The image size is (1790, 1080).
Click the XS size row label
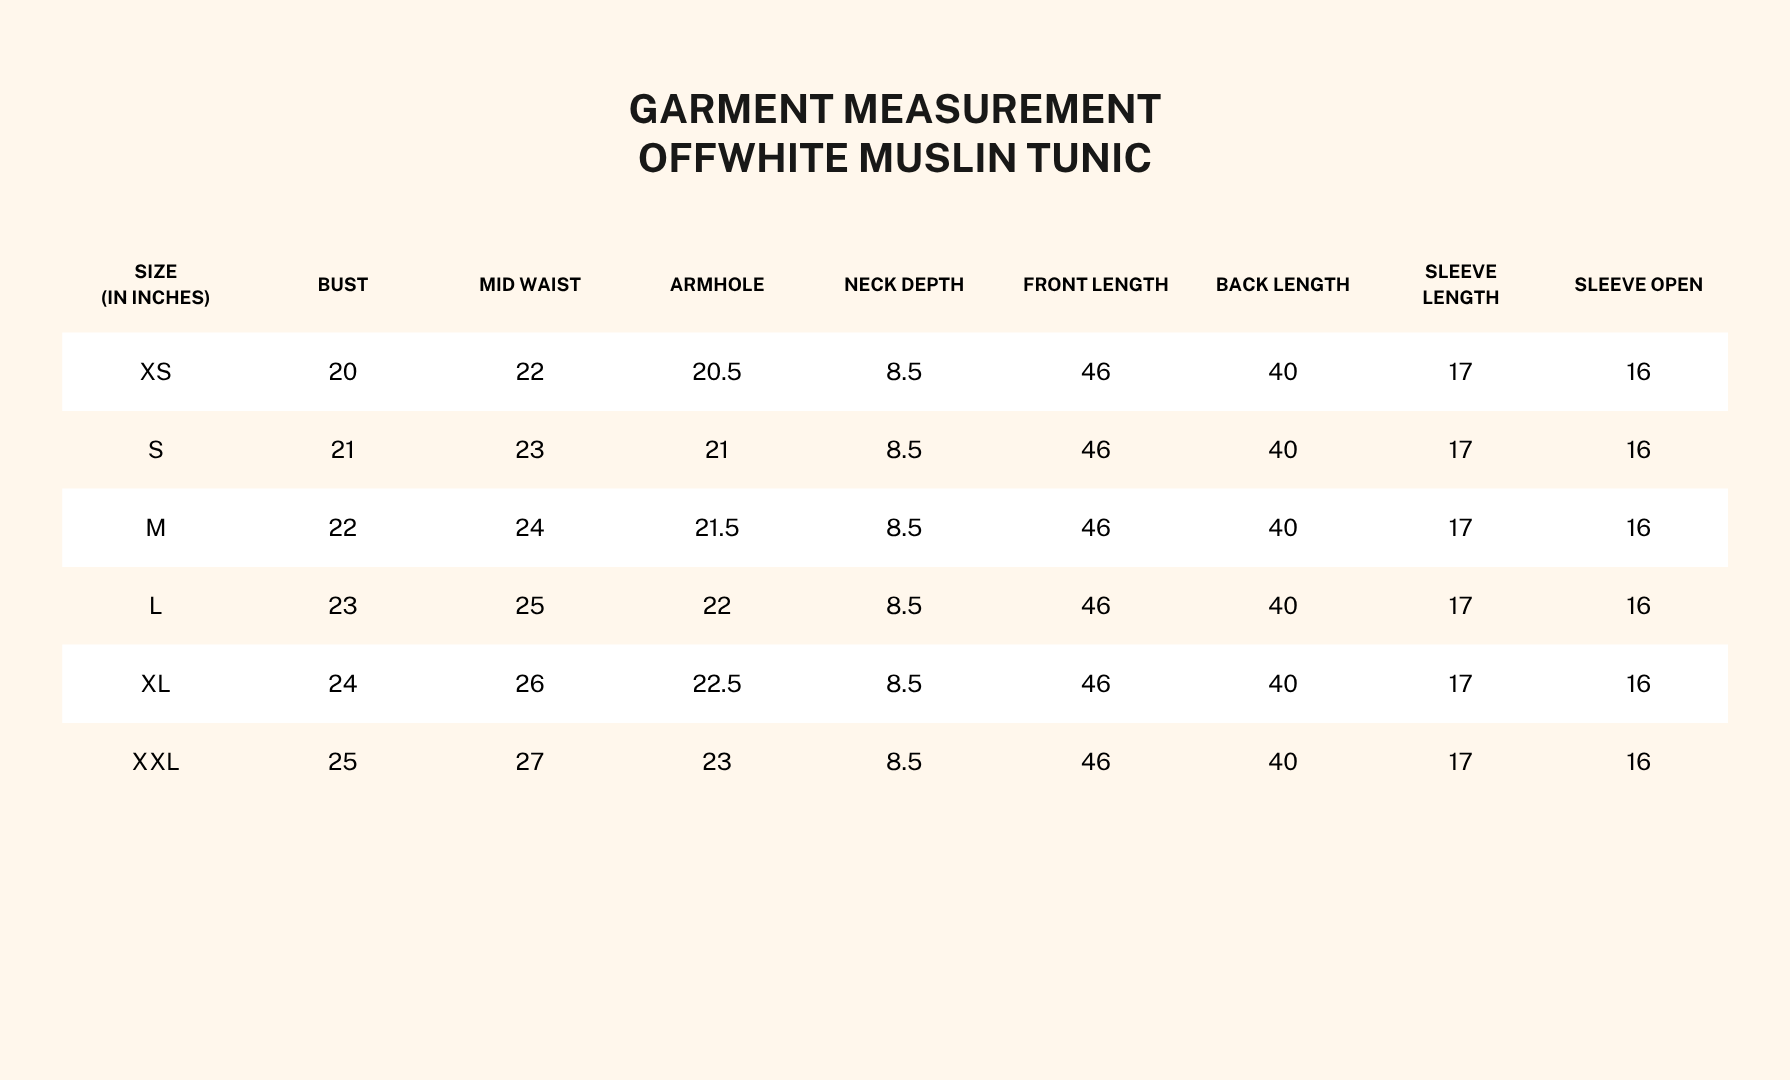(156, 372)
